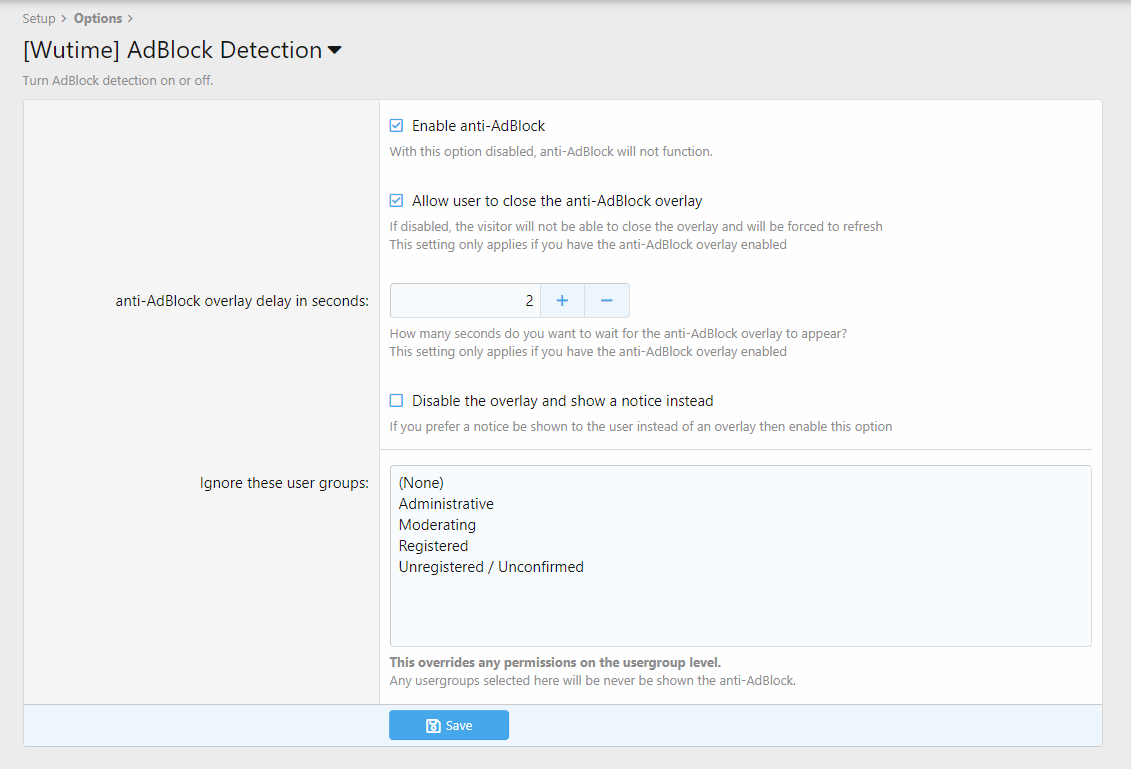Increase overlay delay with plus button
This screenshot has height=769, width=1131.
(562, 301)
